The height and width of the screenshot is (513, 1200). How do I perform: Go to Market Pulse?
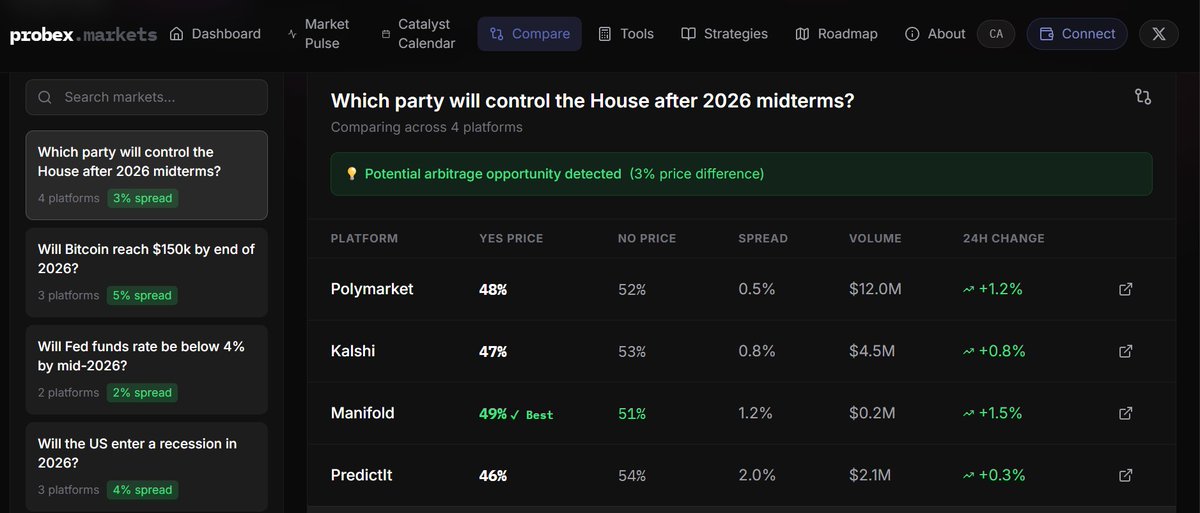pos(319,34)
